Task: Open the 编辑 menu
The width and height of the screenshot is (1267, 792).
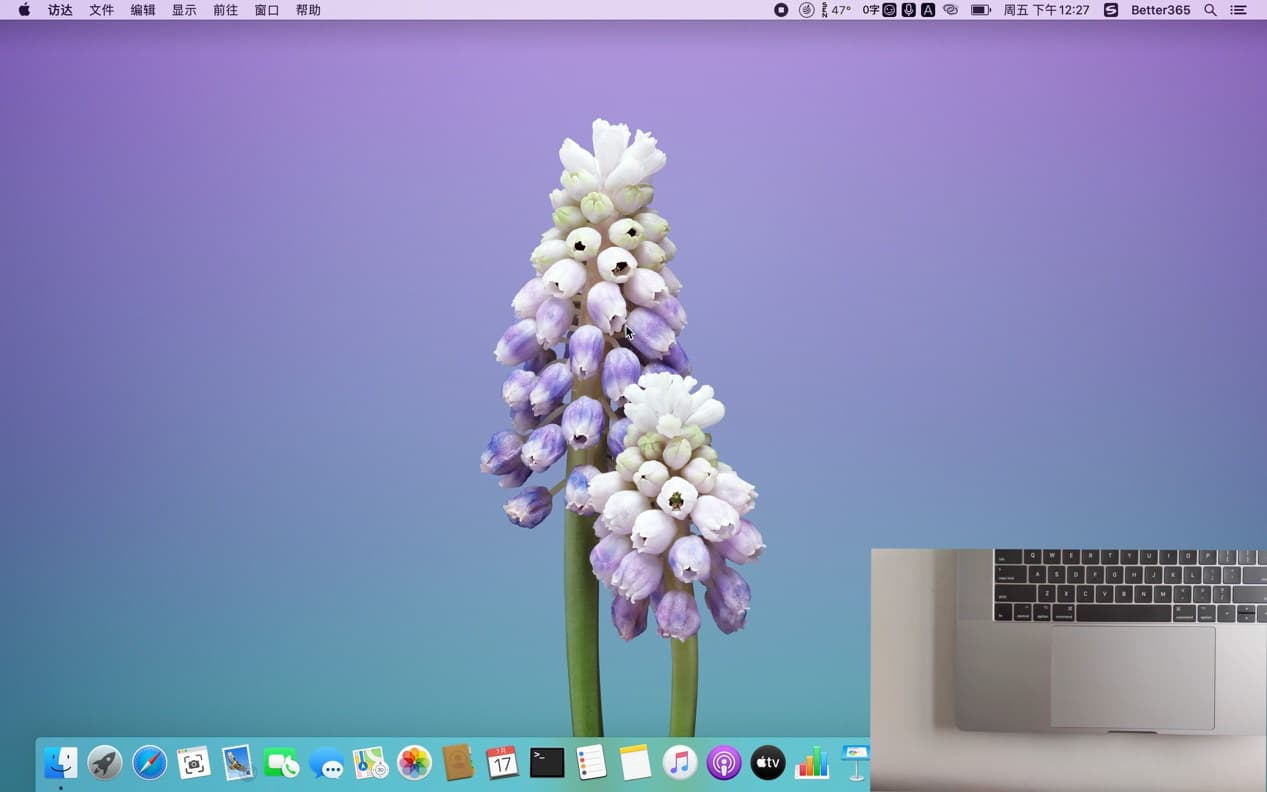Action: [x=143, y=10]
